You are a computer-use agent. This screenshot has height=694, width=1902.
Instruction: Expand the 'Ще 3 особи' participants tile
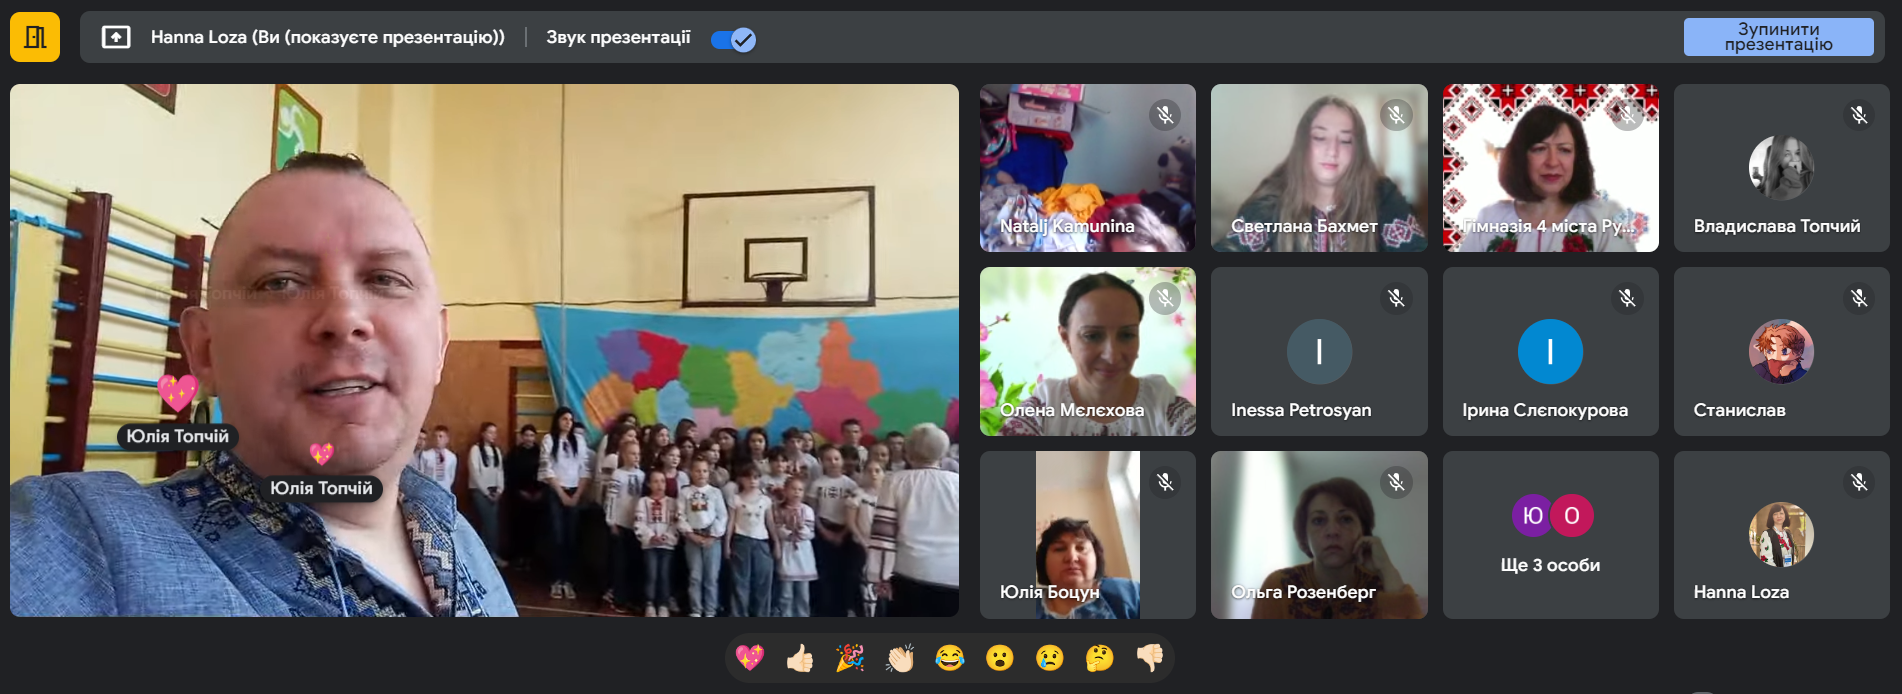tap(1550, 534)
